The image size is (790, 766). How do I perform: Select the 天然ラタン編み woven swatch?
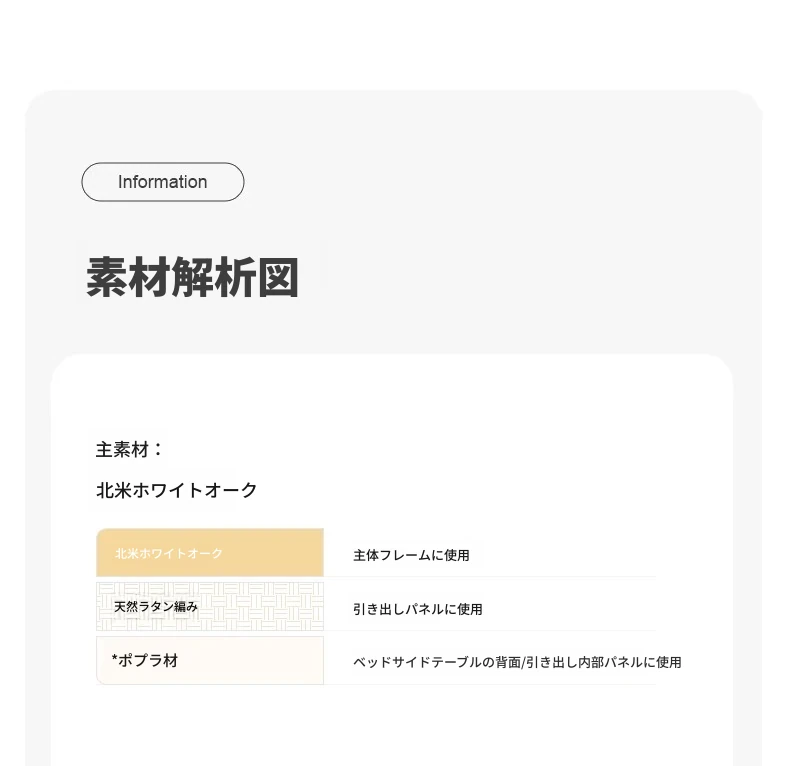click(210, 606)
